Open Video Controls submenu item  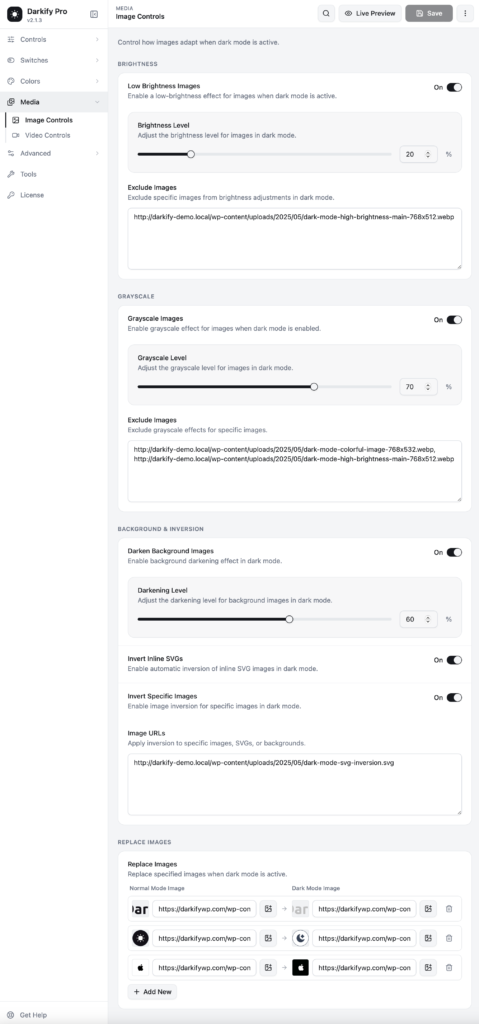pos(47,135)
